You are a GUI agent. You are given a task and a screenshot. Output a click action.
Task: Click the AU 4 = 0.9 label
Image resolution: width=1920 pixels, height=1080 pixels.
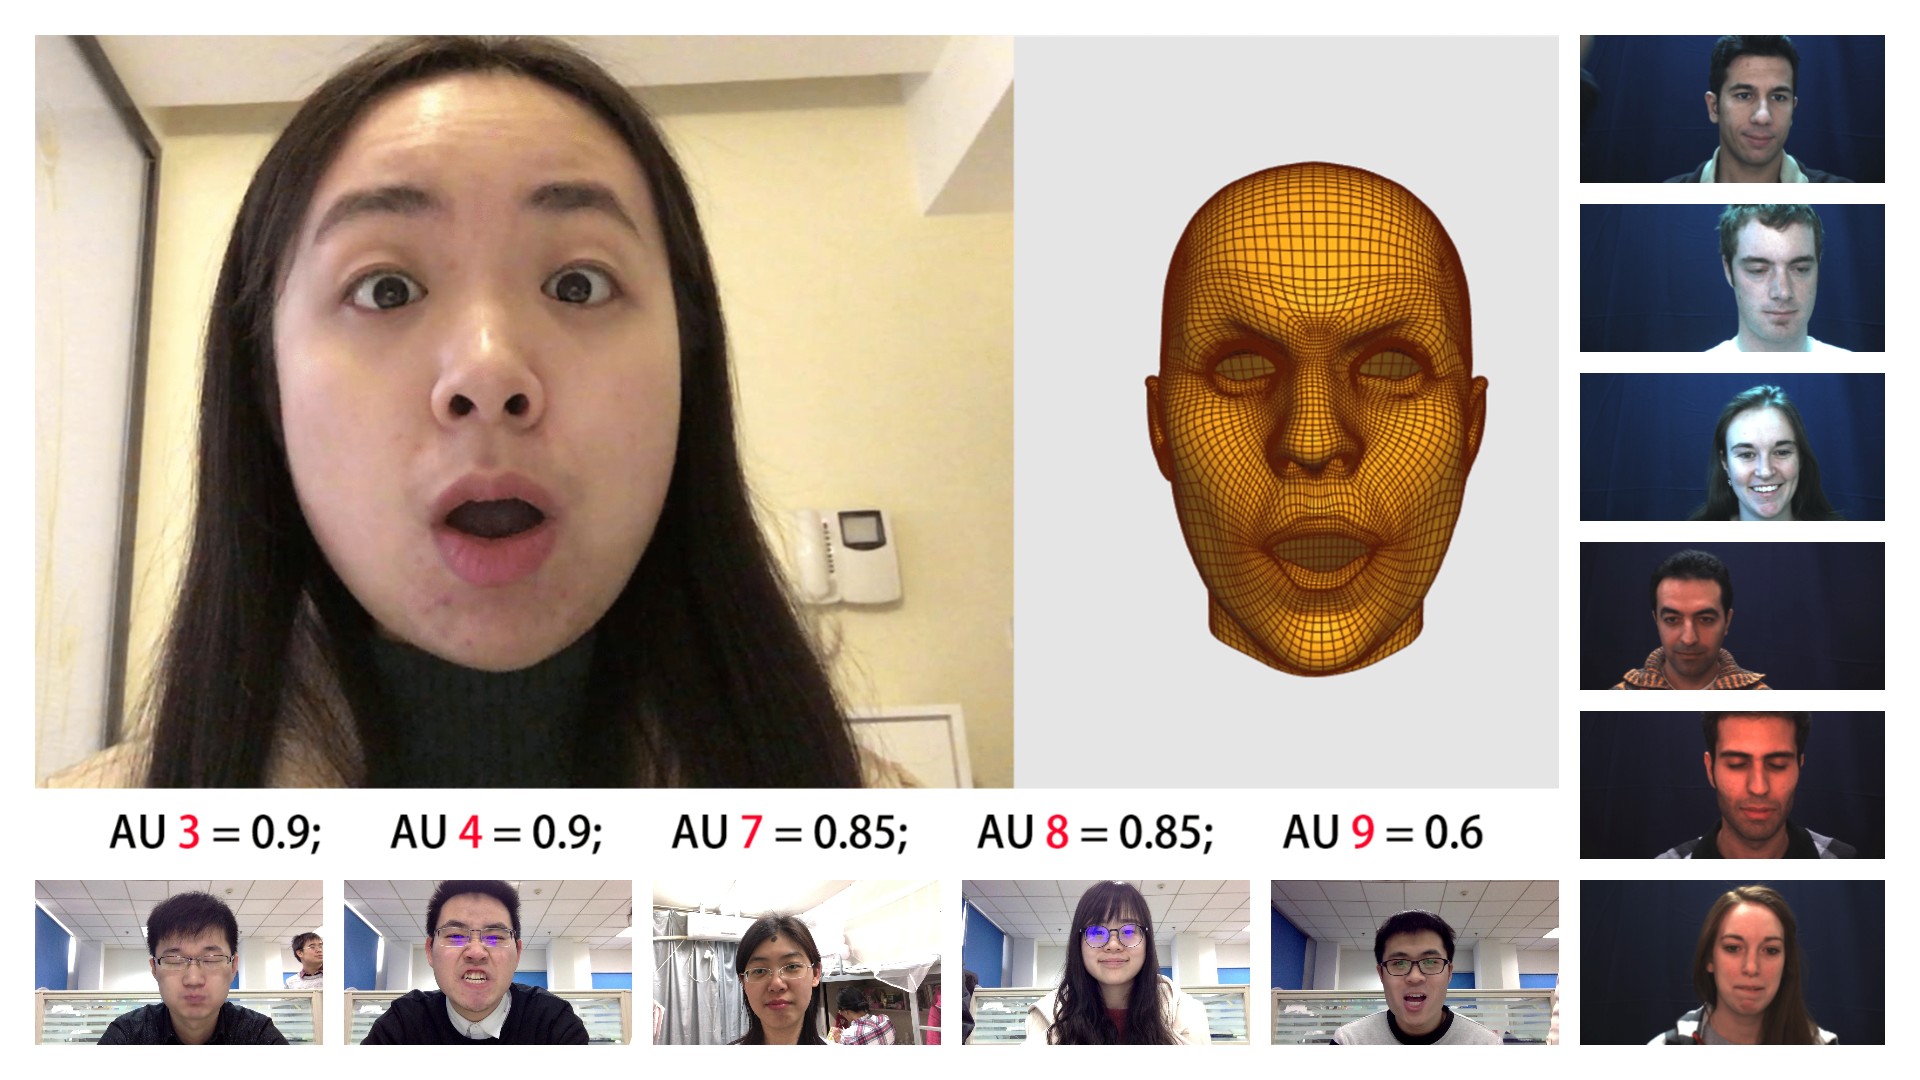[496, 832]
